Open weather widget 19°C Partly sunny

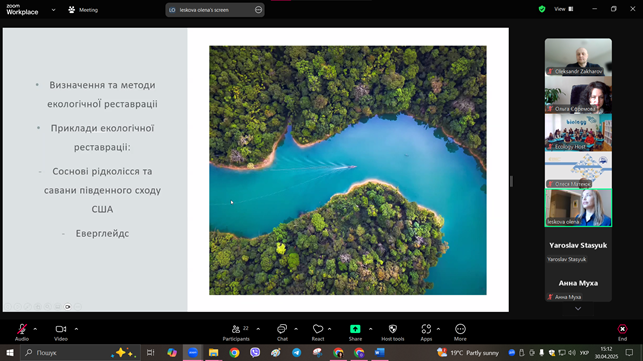[468, 352]
